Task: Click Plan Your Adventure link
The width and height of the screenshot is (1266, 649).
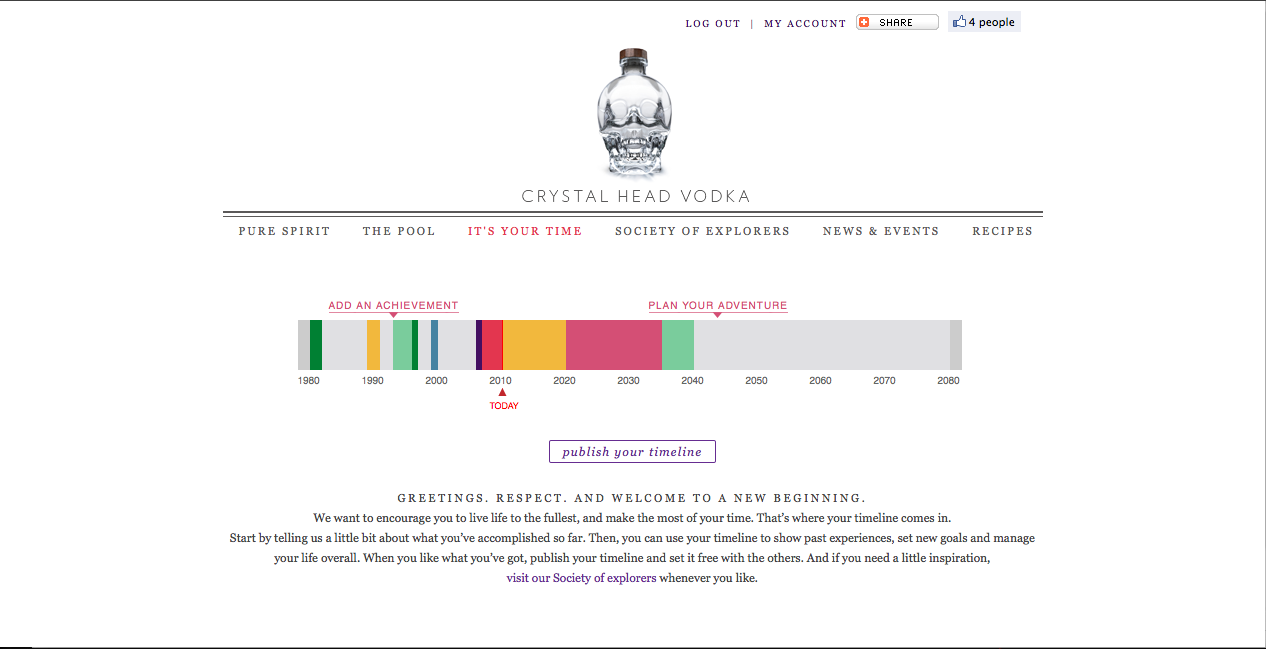Action: click(x=718, y=306)
